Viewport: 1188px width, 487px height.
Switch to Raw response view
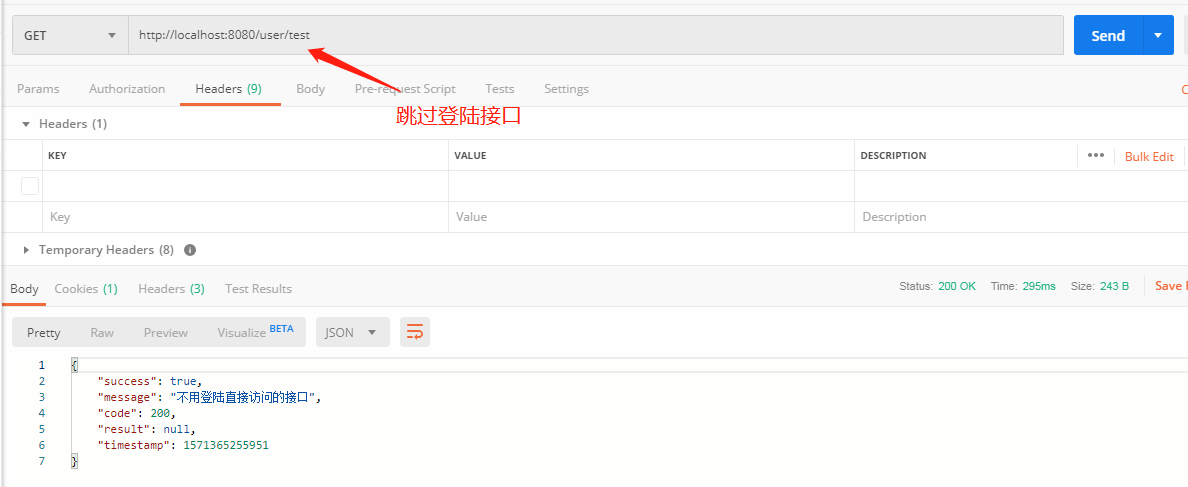(x=102, y=332)
